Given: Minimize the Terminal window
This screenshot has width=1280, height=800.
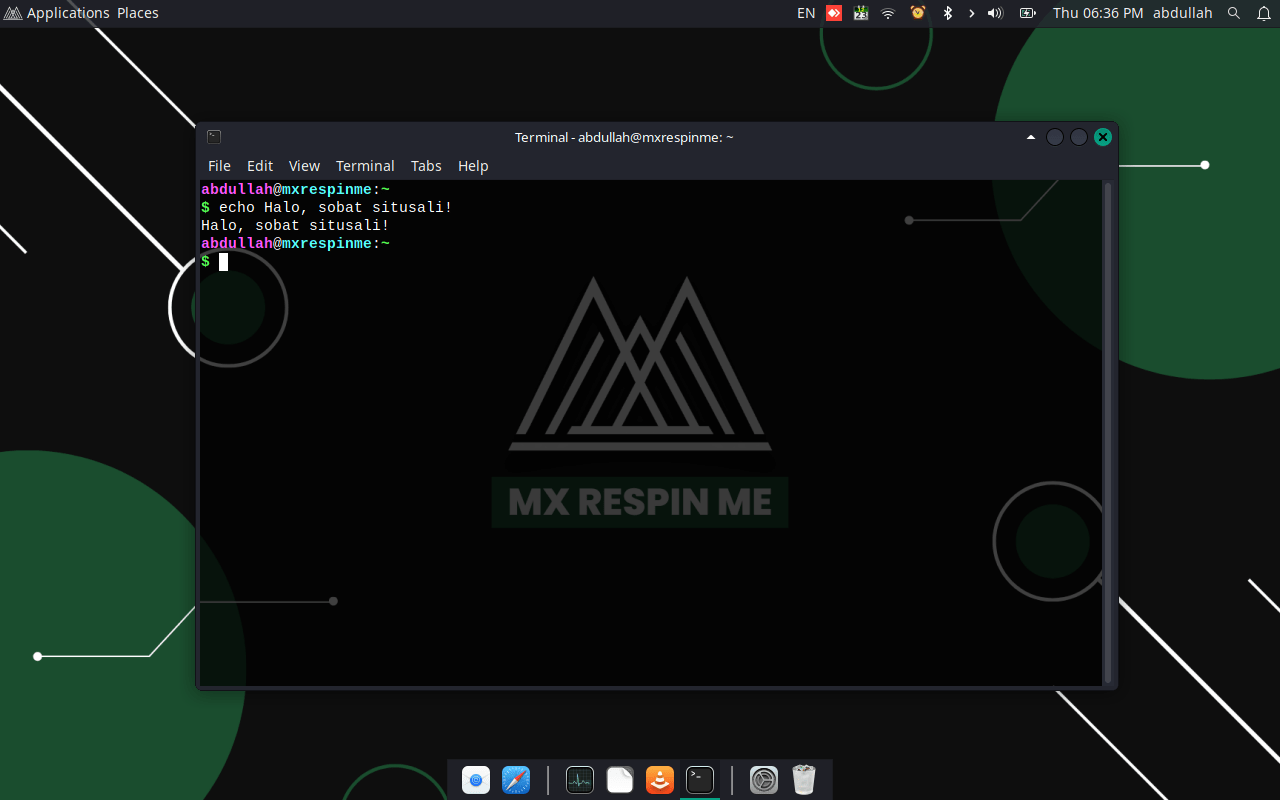Looking at the screenshot, I should (1055, 137).
